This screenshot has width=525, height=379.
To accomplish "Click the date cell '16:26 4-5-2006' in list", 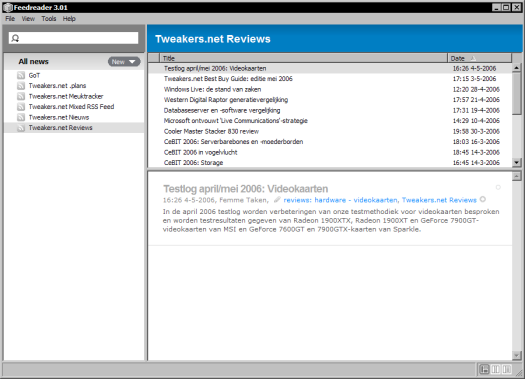I will (474, 68).
